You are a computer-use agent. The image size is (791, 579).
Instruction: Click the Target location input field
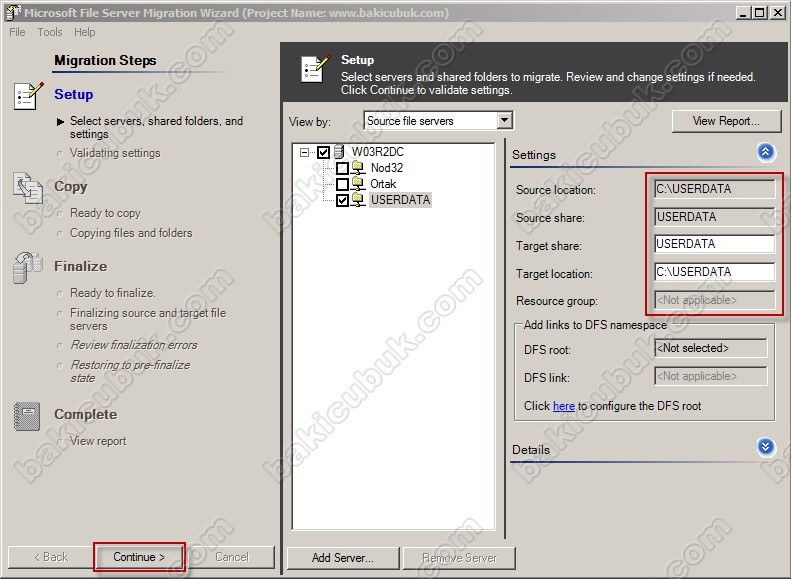point(714,272)
